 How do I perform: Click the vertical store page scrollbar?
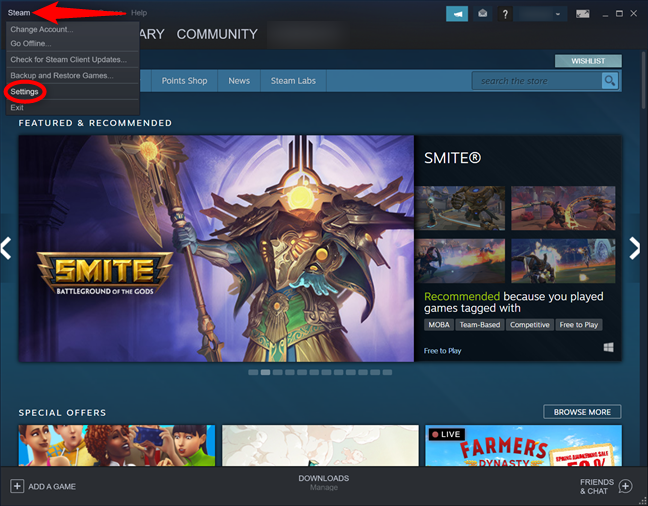click(x=644, y=79)
